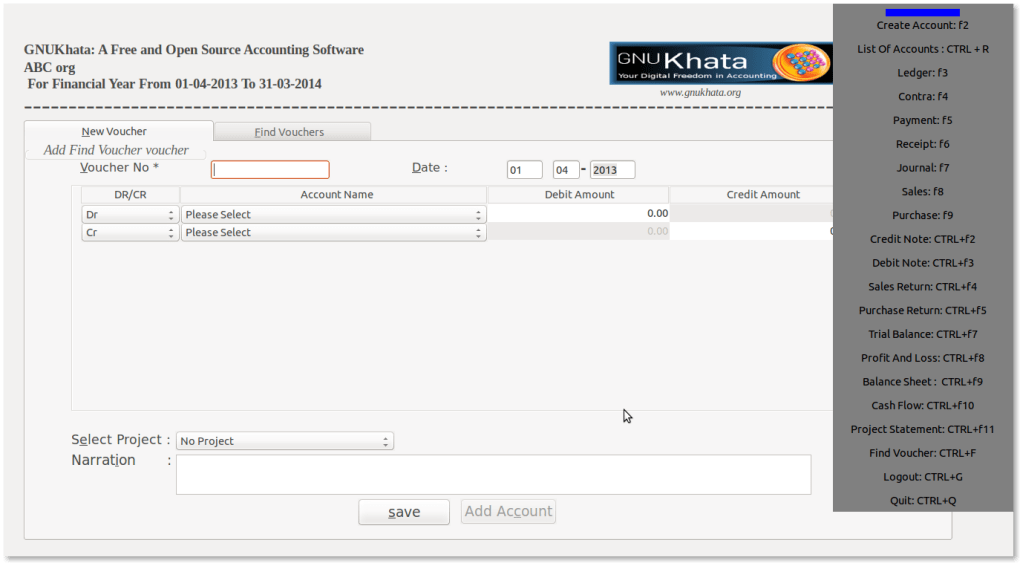The width and height of the screenshot is (1020, 563).
Task: Click the year field showing 2013
Action: [x=612, y=170]
